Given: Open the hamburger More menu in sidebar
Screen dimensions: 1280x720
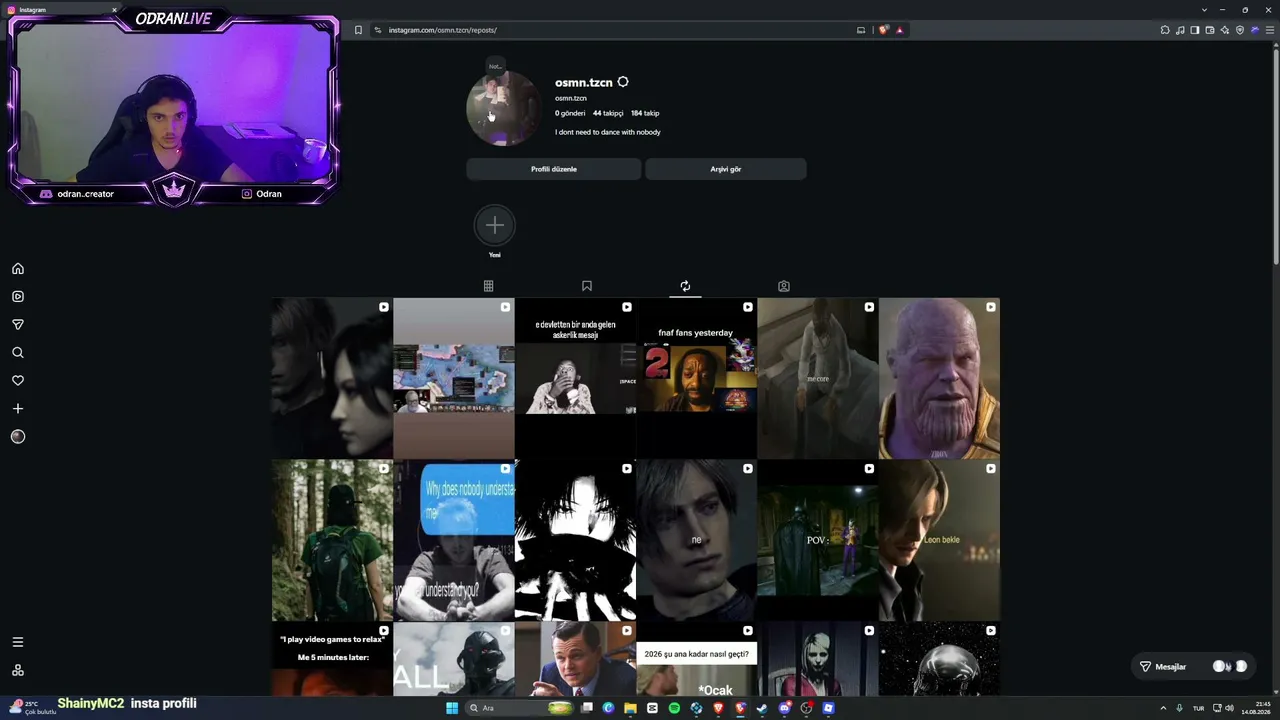Looking at the screenshot, I should point(18,642).
